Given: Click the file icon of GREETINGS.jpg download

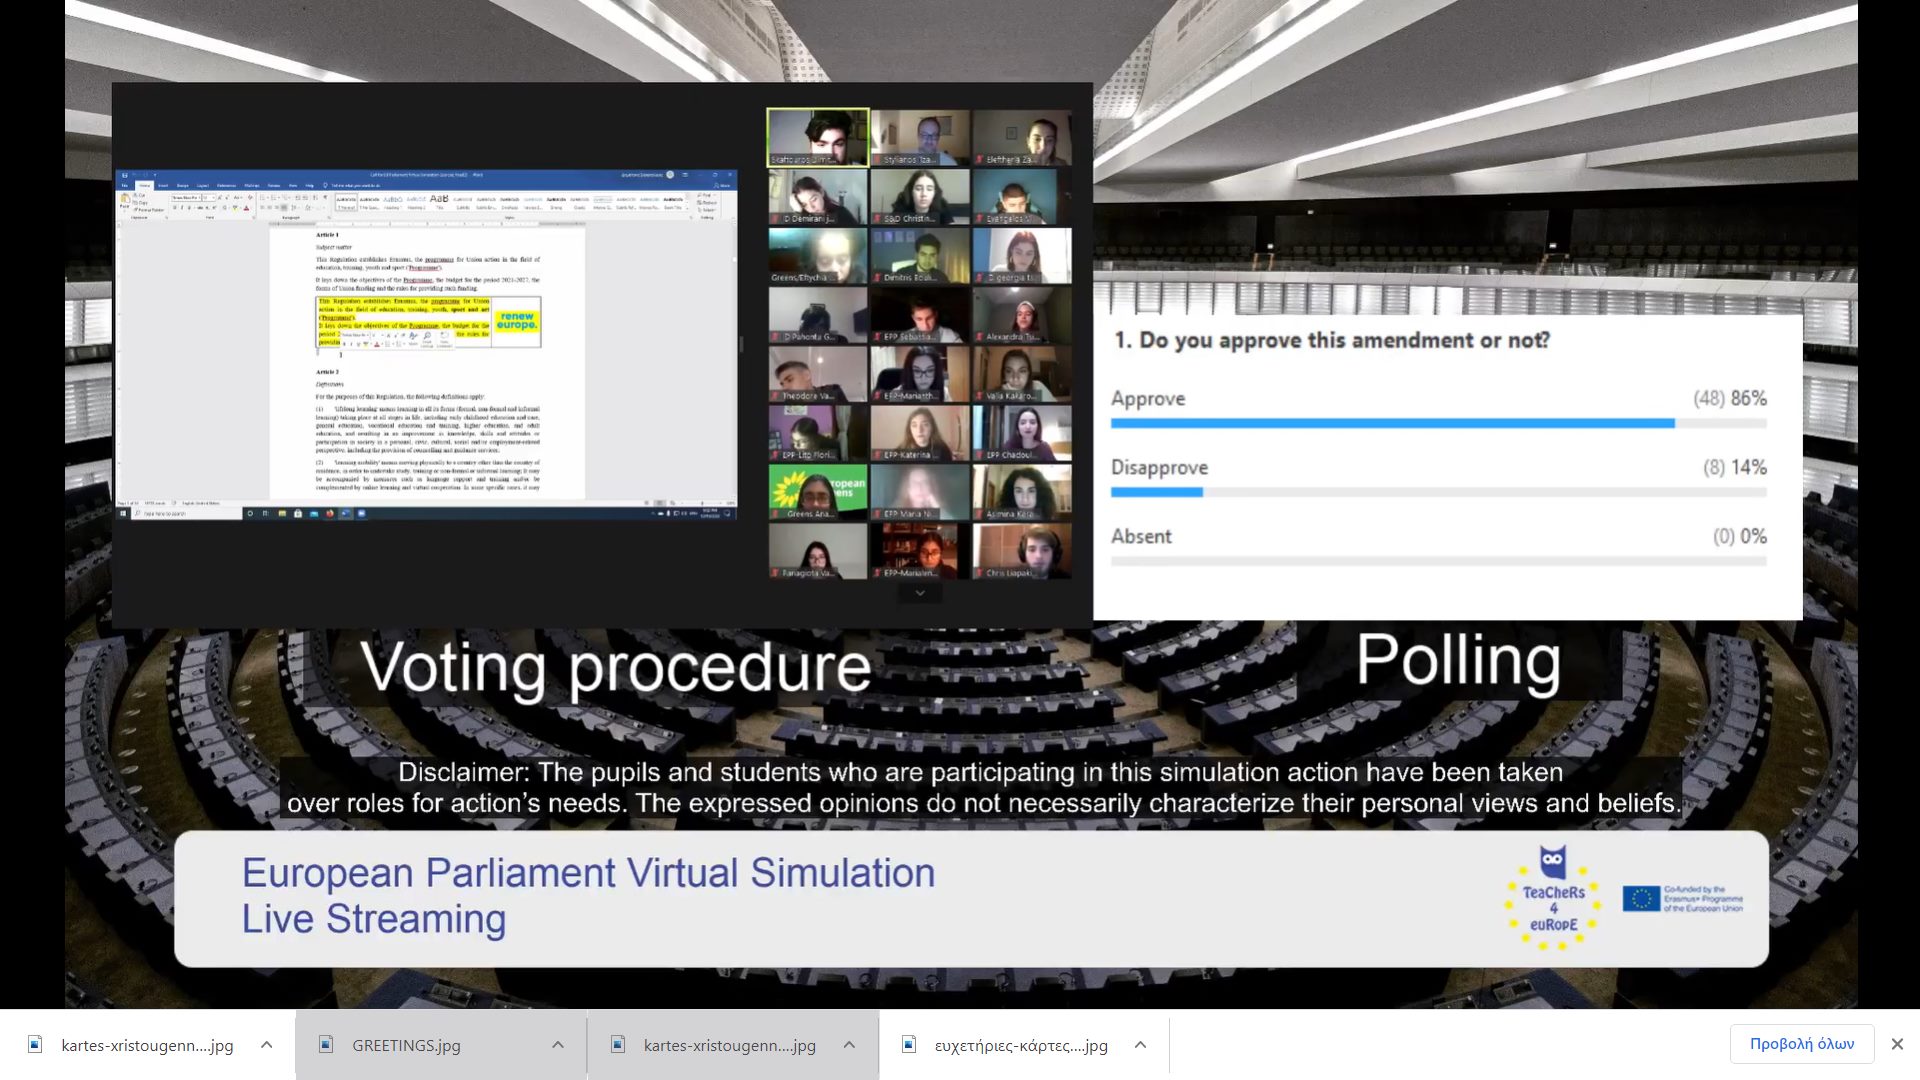Looking at the screenshot, I should click(326, 1044).
